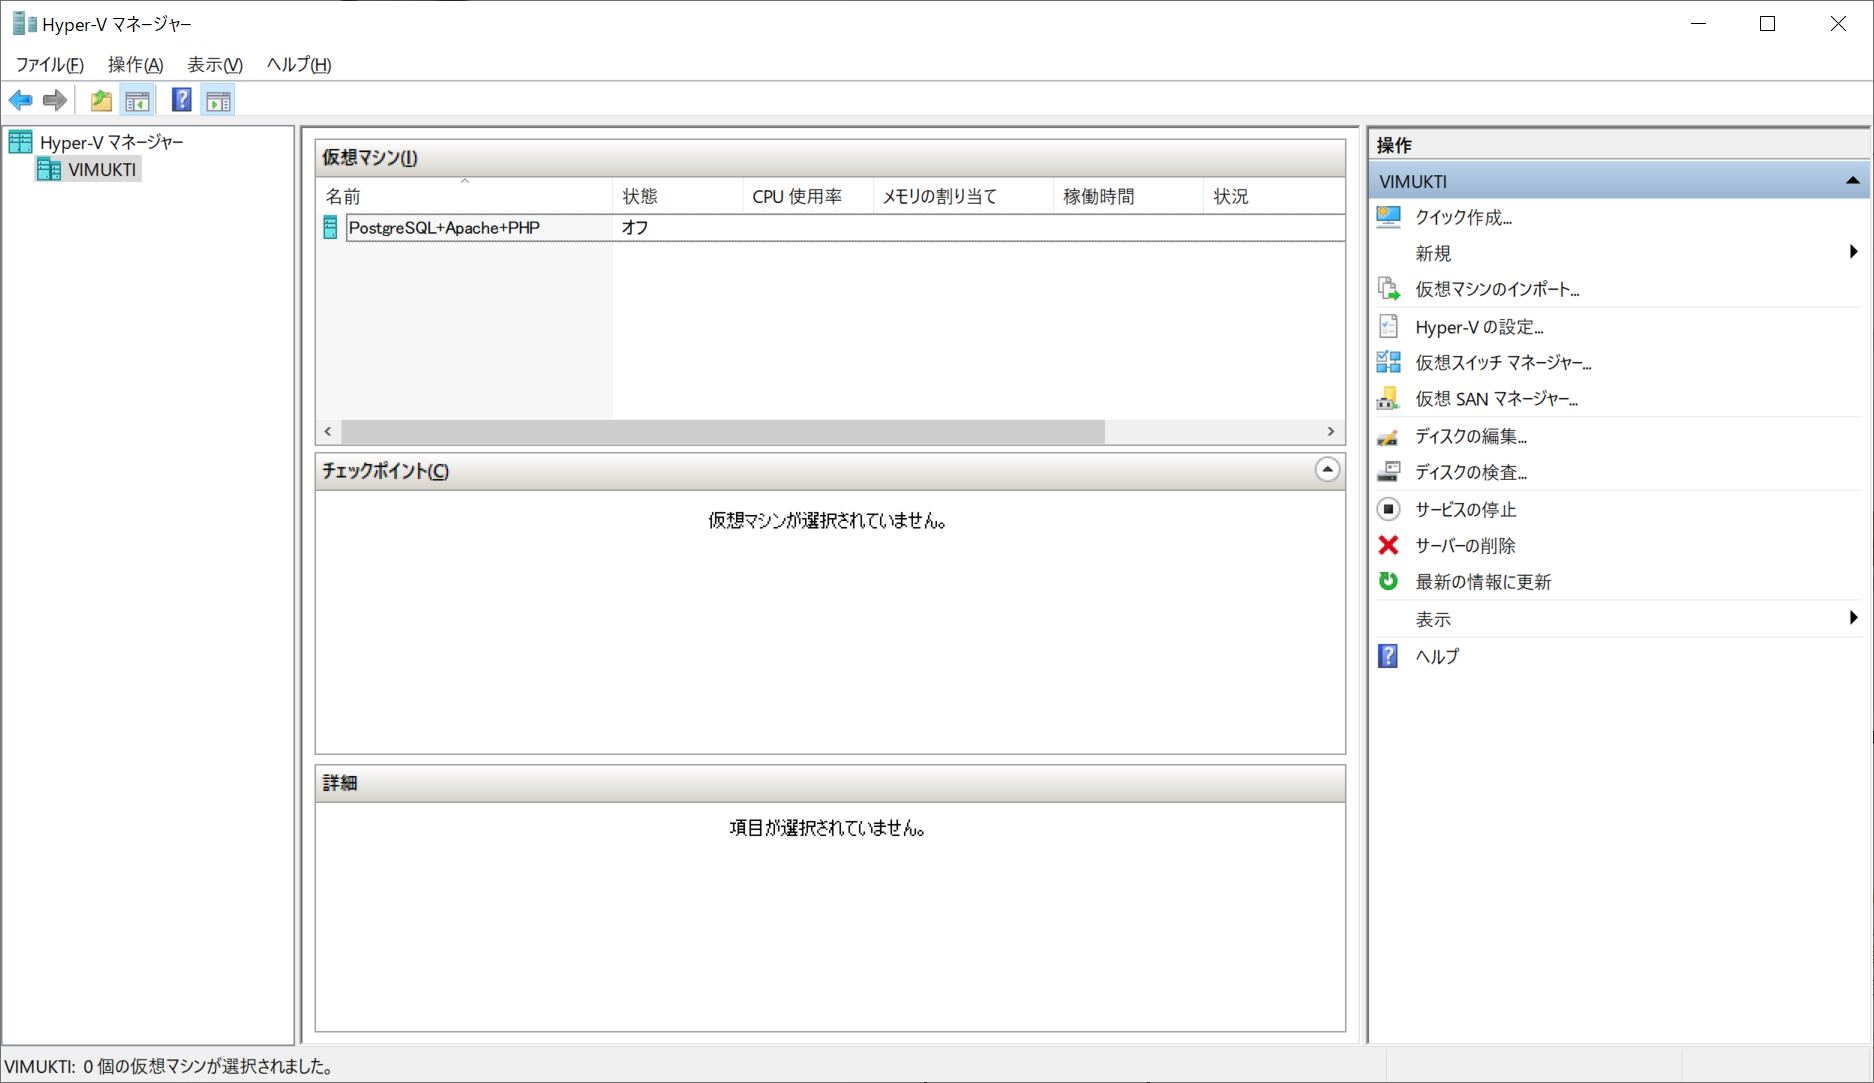Select Hyper-V マネージャー root tree node

(x=111, y=142)
